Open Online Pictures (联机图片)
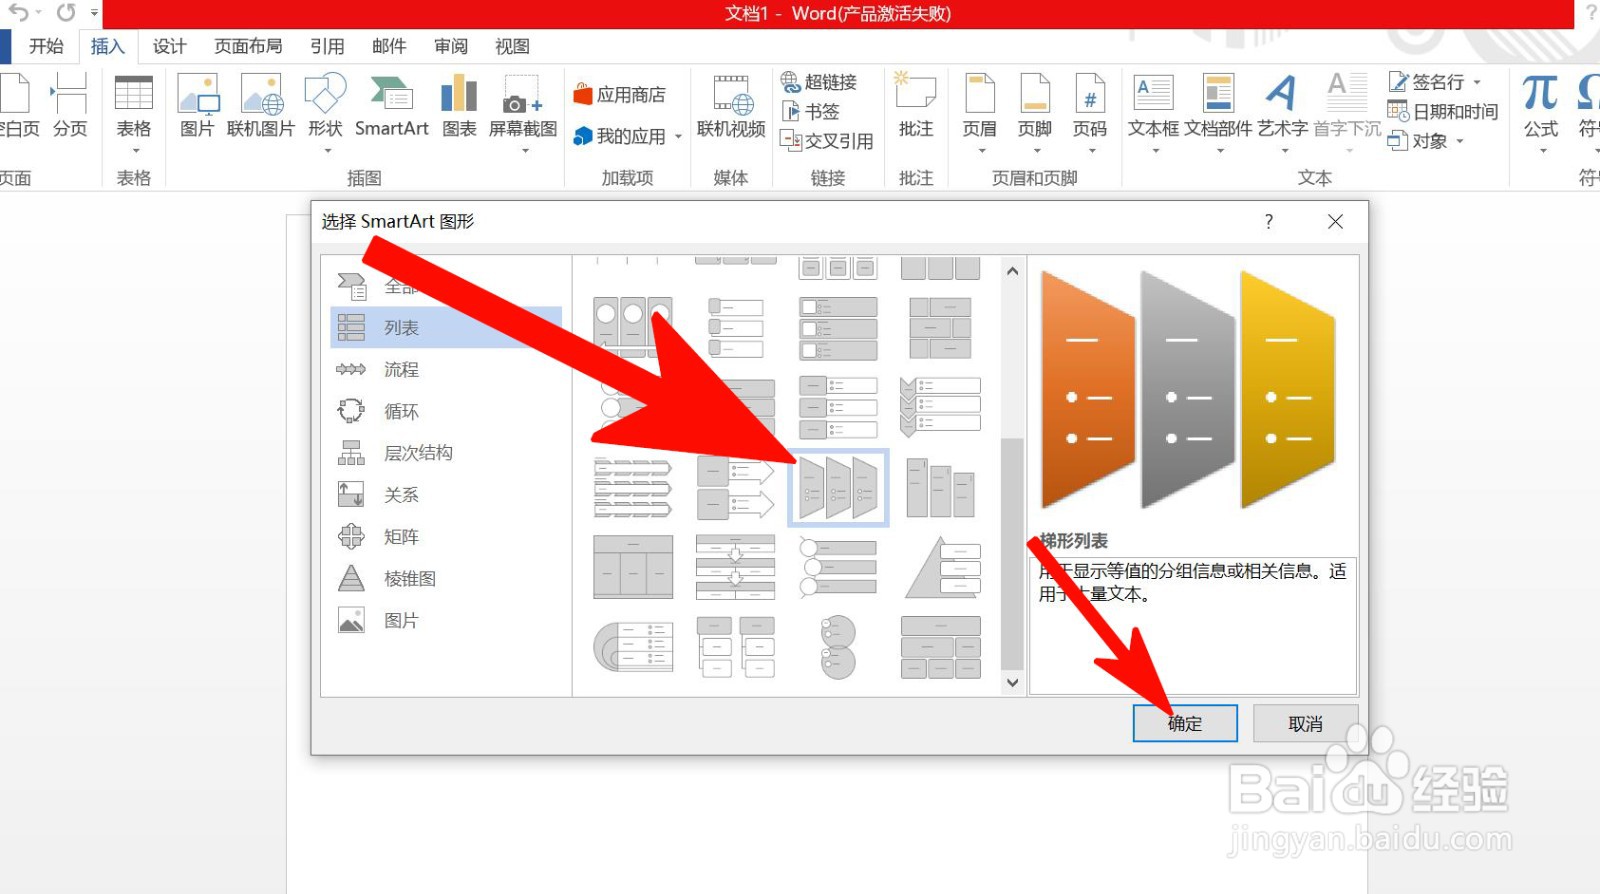1600x894 pixels. [261, 106]
